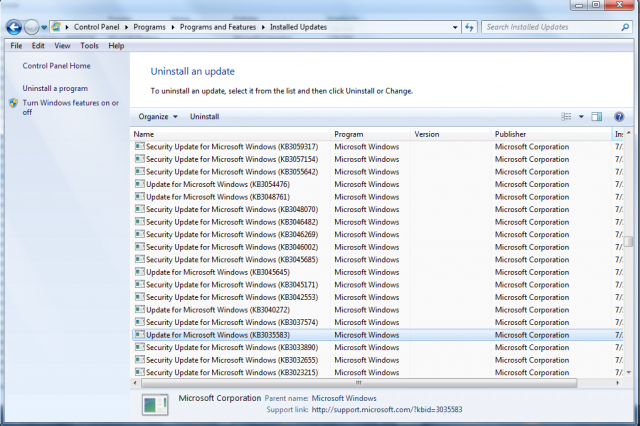The height and width of the screenshot is (426, 640).
Task: Click icon of Security Update KB3048070
Action: pos(140,209)
